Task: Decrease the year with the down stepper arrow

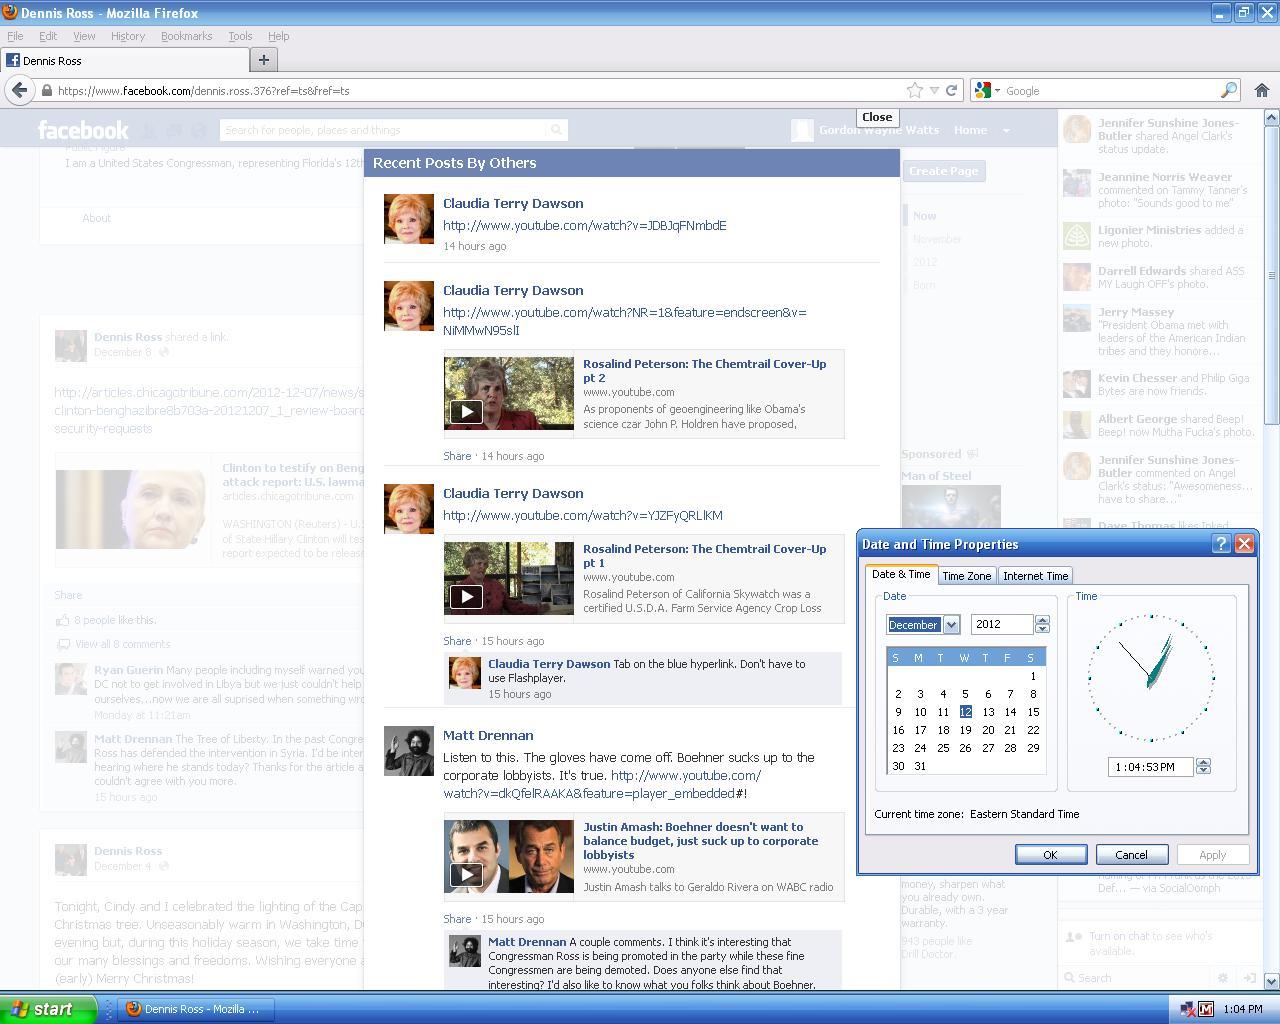Action: click(x=1042, y=629)
